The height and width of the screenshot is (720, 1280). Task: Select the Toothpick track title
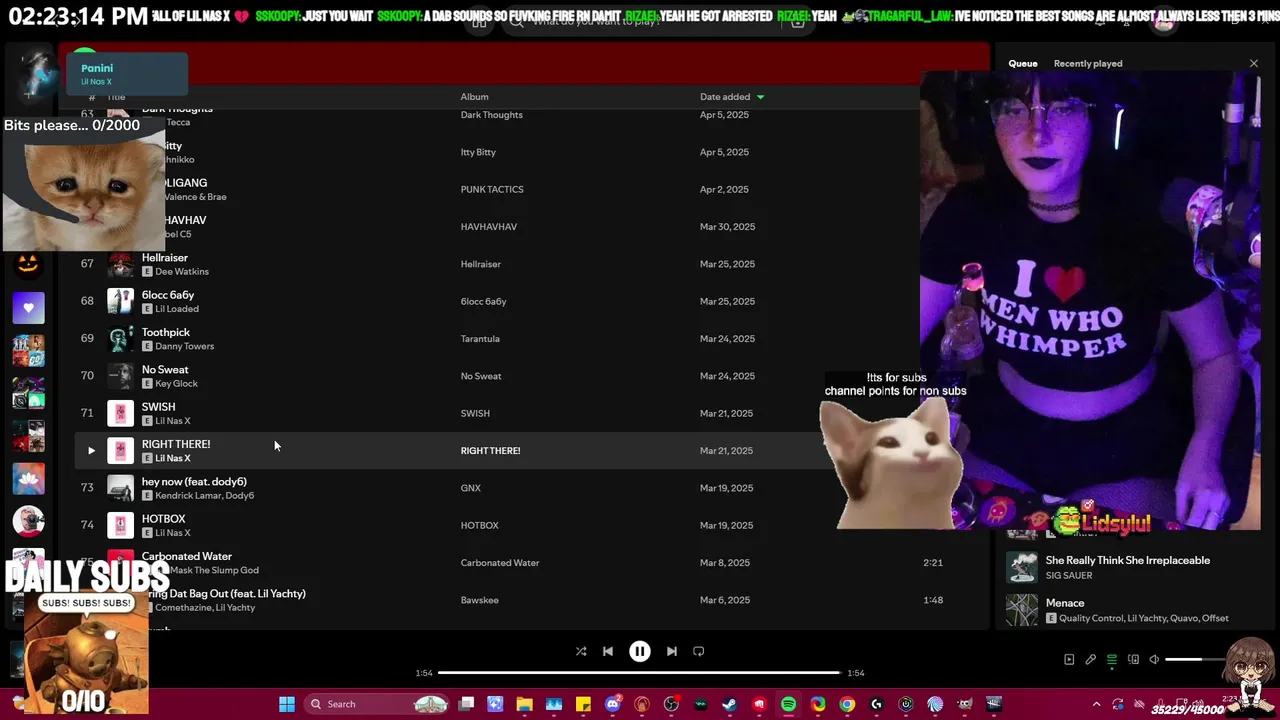click(166, 332)
